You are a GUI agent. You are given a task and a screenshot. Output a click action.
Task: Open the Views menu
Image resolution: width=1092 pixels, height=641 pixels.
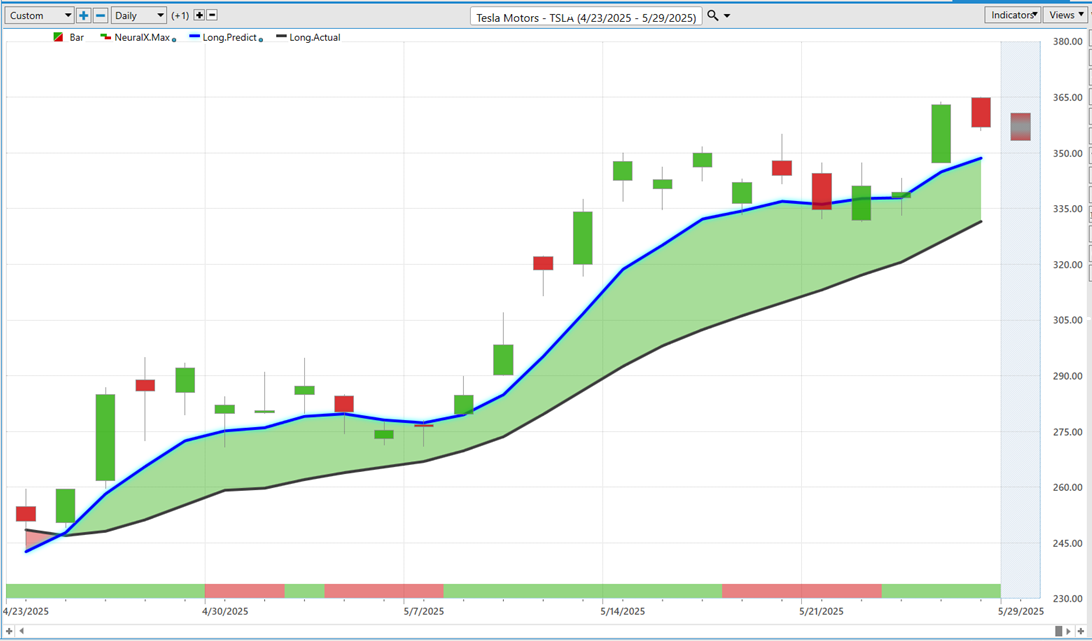[1066, 15]
